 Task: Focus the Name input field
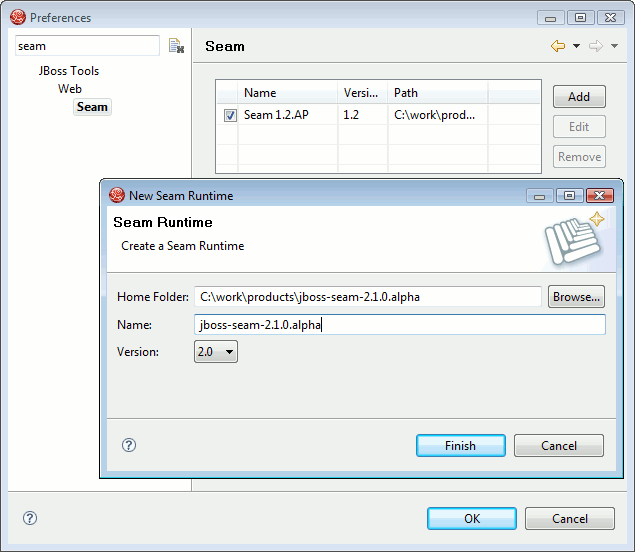point(400,324)
